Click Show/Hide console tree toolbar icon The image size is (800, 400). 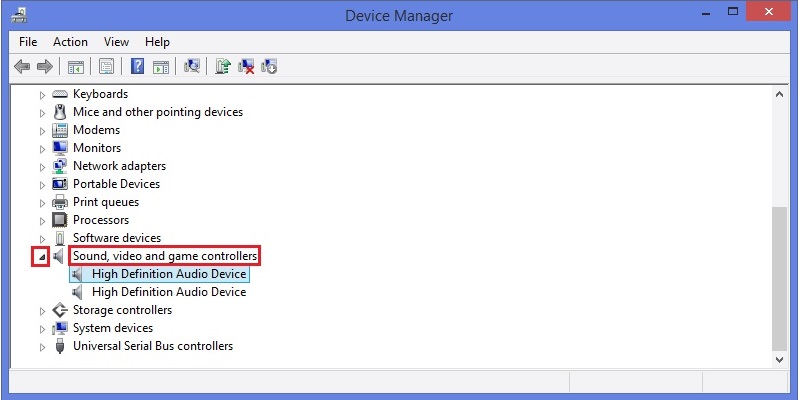(76, 66)
